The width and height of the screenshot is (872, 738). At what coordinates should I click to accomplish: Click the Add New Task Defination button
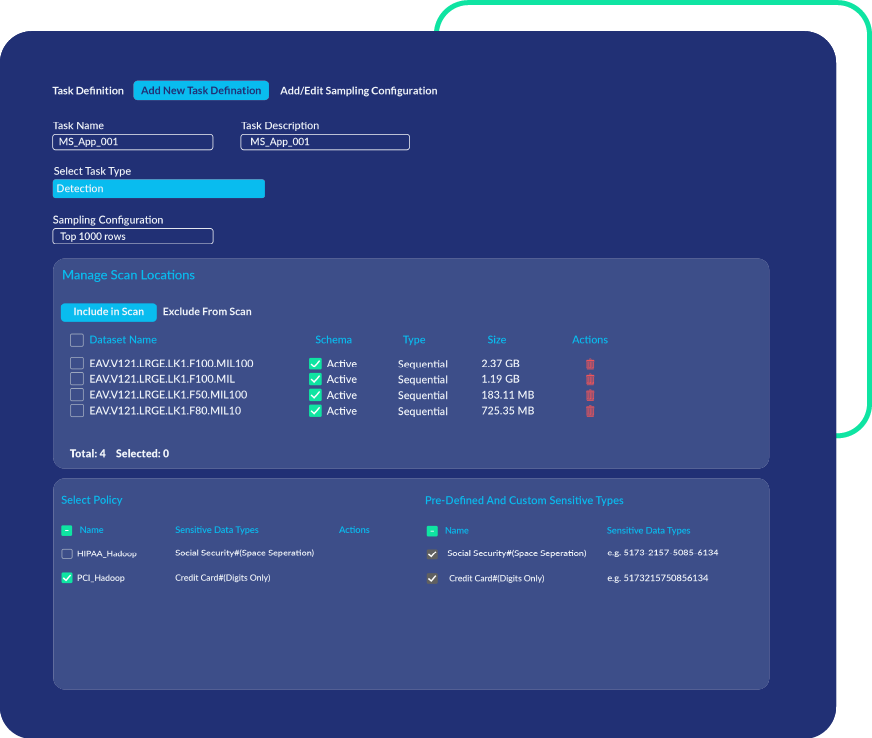click(x=201, y=90)
